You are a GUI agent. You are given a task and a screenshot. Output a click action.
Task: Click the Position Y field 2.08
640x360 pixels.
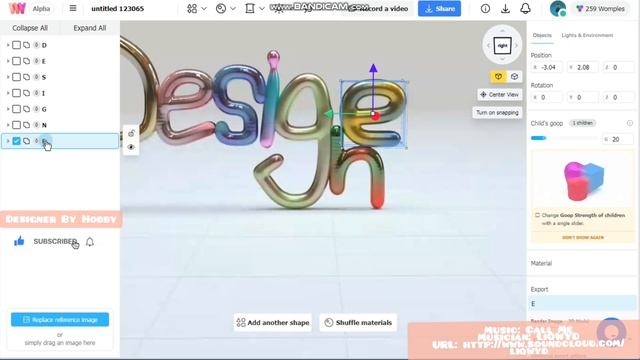[x=583, y=67]
